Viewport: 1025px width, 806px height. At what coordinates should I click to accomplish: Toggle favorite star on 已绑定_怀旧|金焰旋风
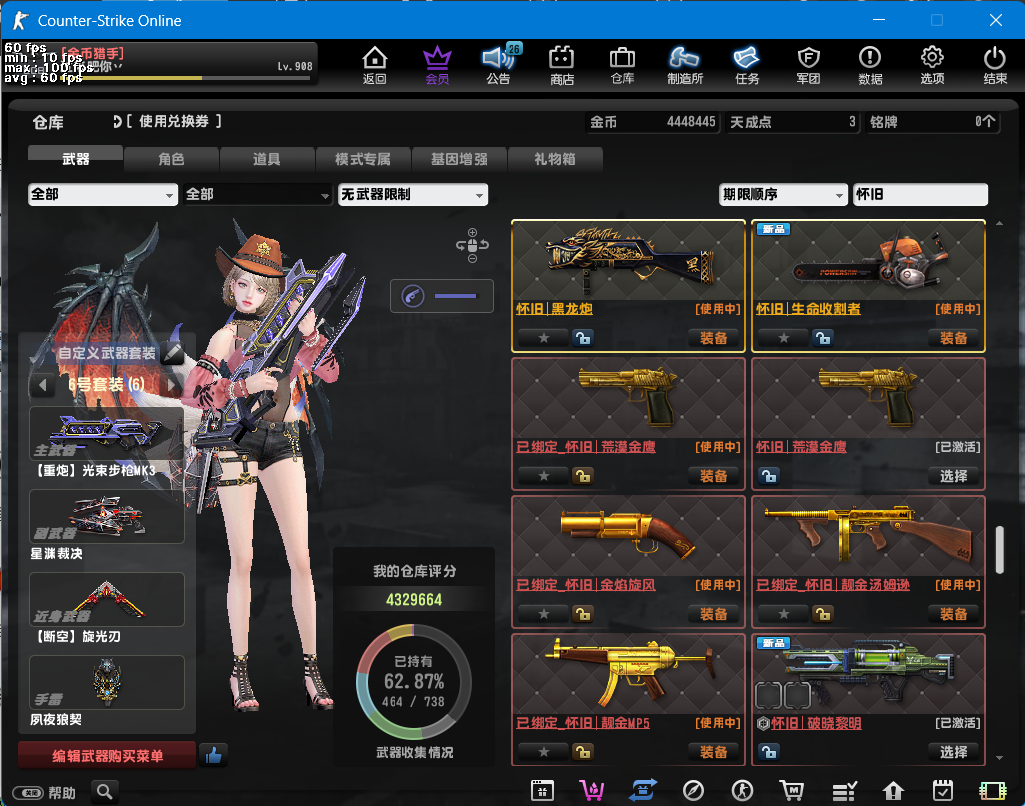tap(543, 614)
